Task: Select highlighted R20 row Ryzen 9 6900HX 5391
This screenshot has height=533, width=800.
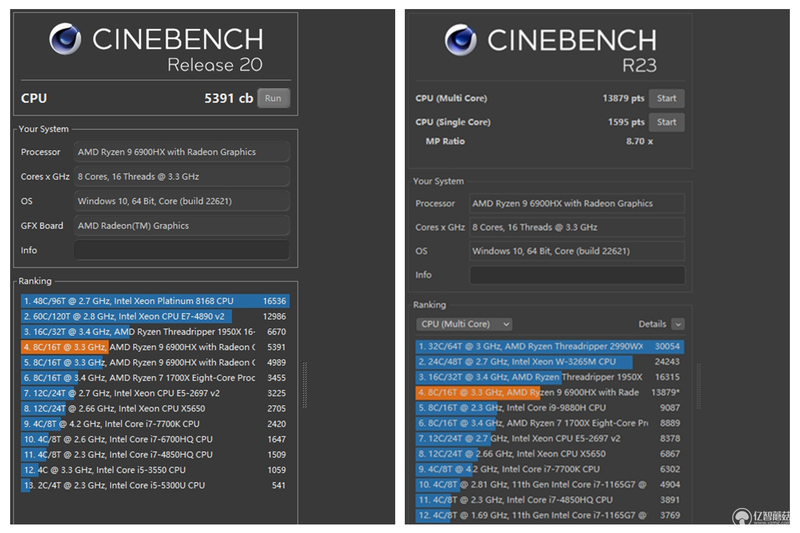Action: point(155,347)
